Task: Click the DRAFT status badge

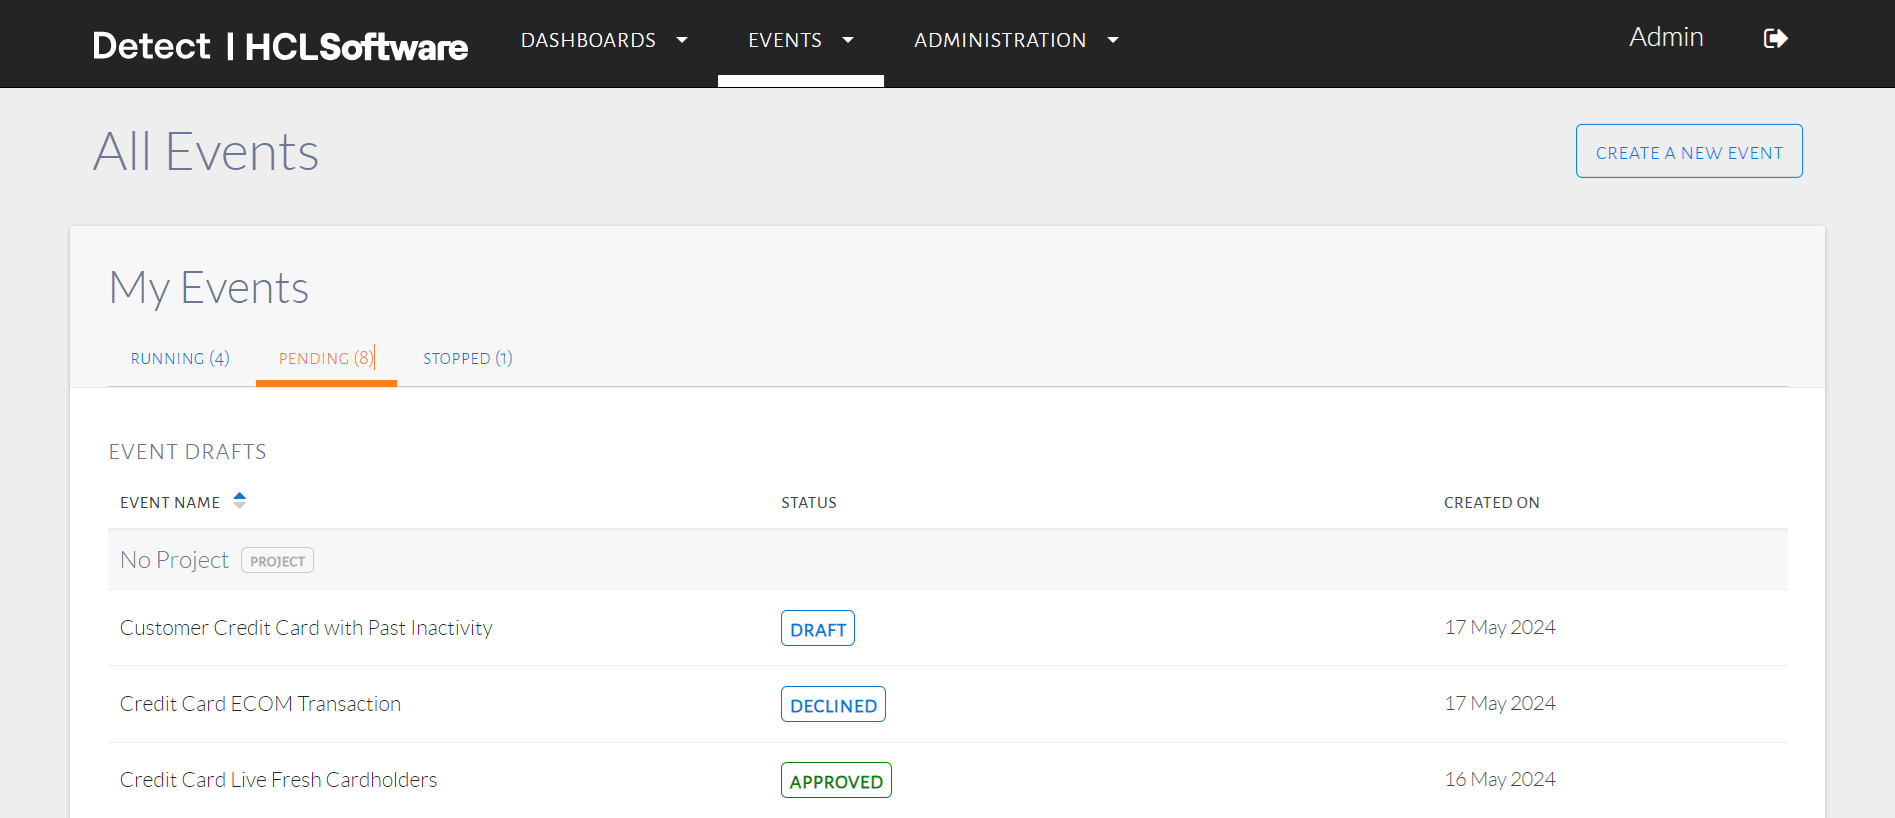Action: (x=817, y=629)
